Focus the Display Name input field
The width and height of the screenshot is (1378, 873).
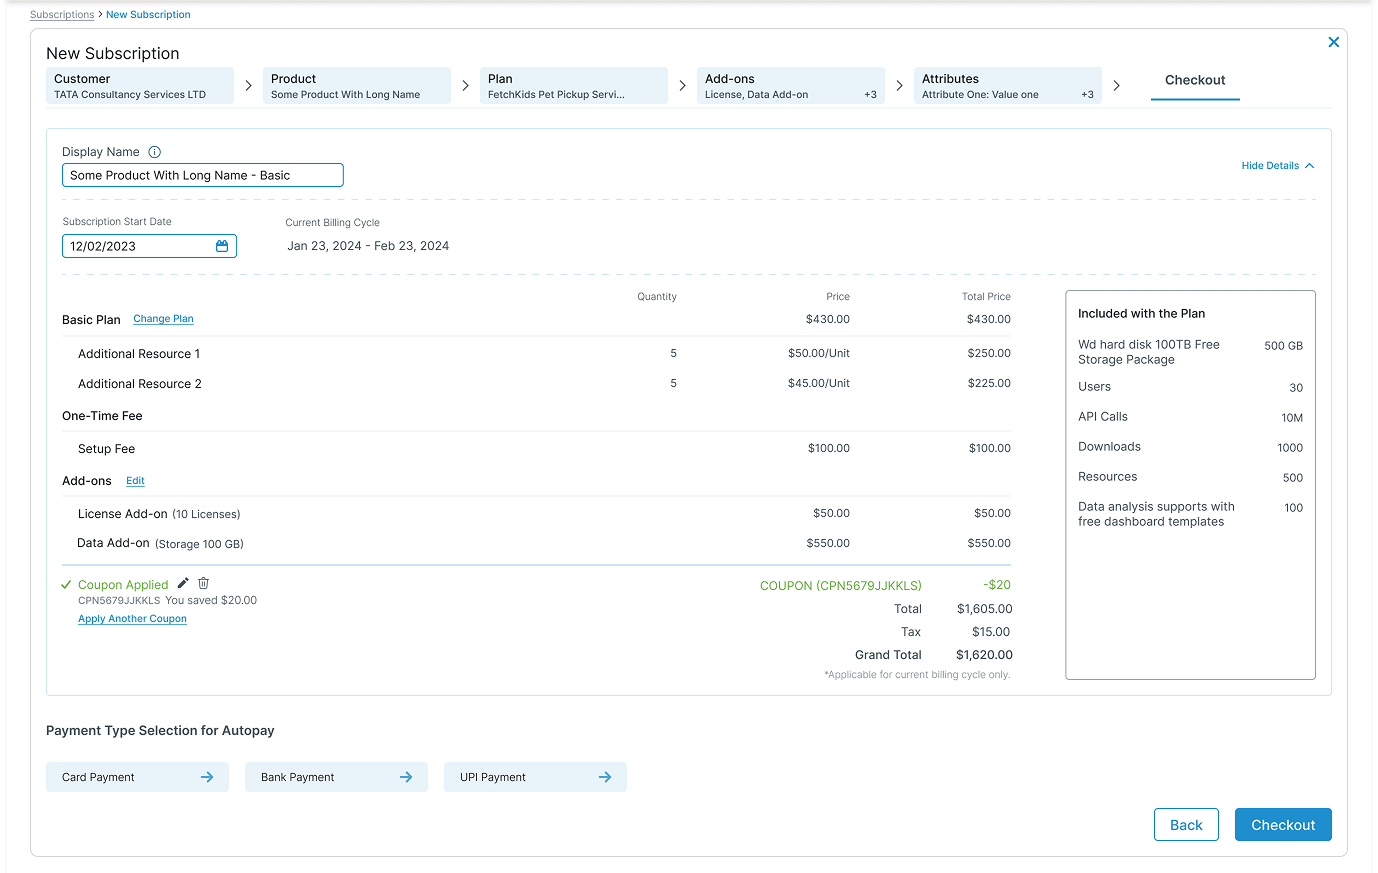(x=203, y=175)
